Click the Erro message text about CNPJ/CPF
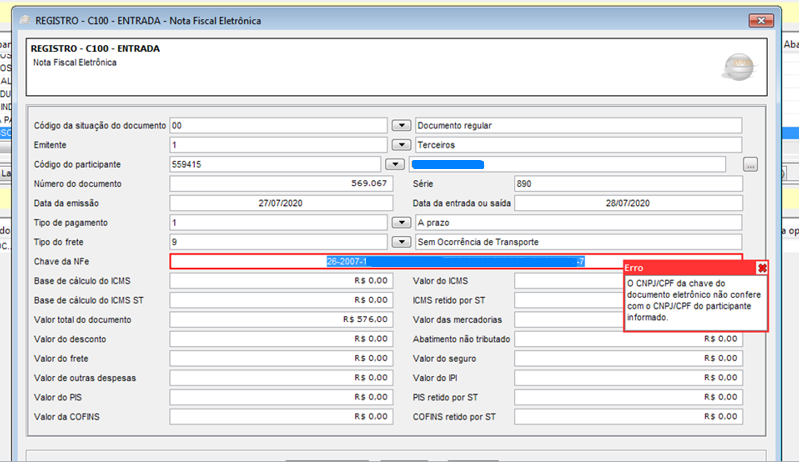799x467 pixels. pyautogui.click(x=694, y=300)
